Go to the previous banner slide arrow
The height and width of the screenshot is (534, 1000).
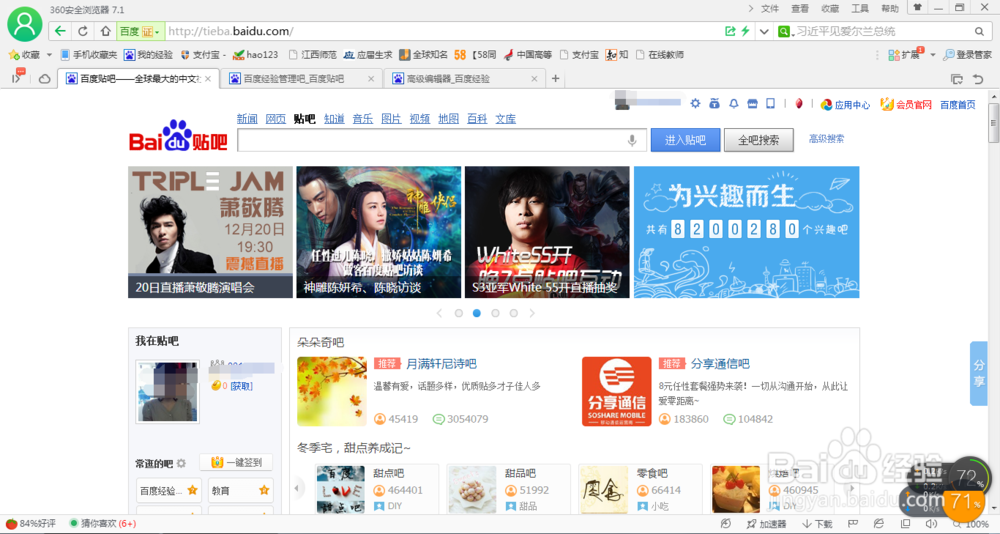click(x=439, y=313)
